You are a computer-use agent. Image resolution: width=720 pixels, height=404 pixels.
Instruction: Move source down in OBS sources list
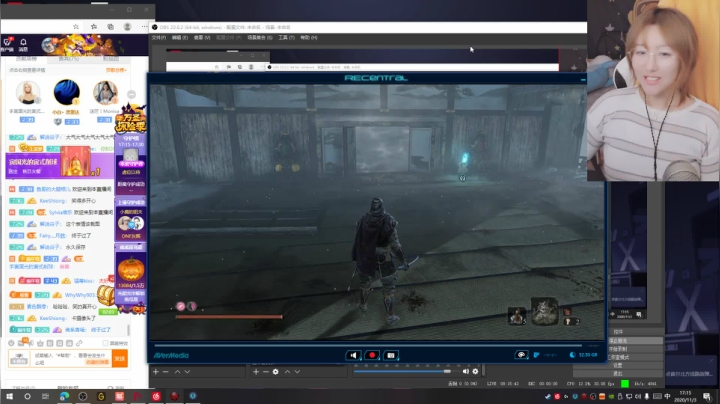coord(298,371)
